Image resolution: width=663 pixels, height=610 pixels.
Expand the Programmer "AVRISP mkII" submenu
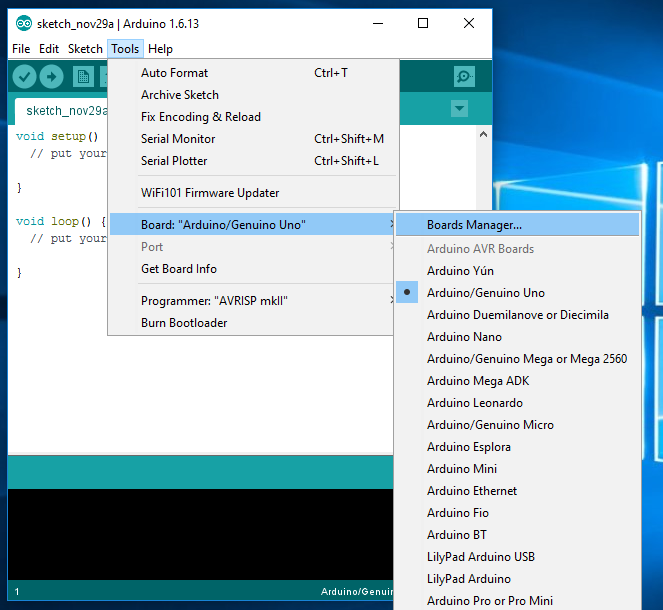click(x=252, y=301)
